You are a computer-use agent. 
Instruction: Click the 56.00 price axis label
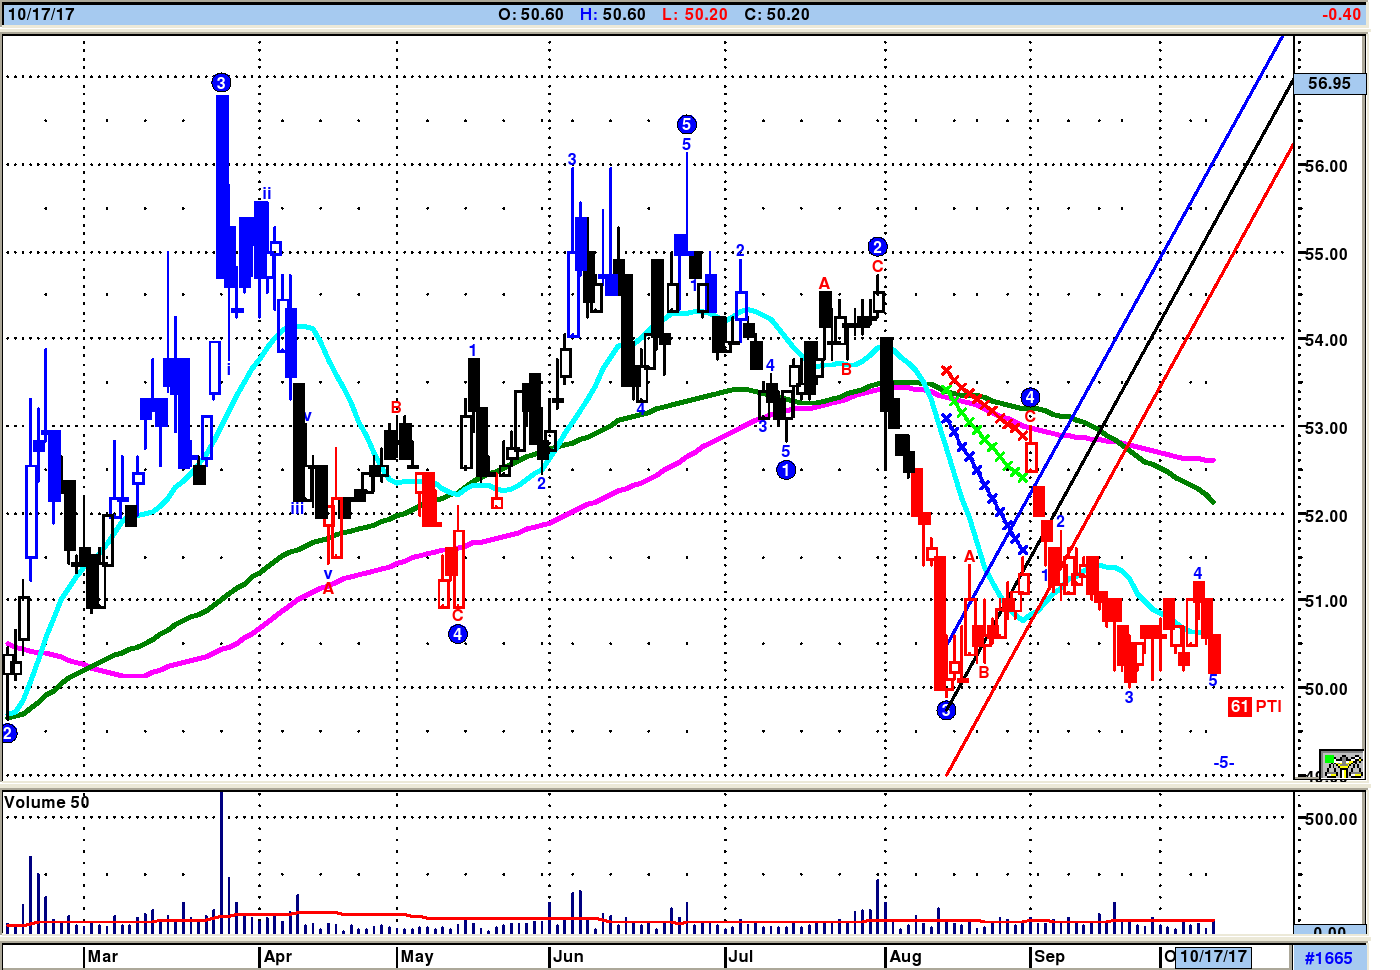(1326, 166)
